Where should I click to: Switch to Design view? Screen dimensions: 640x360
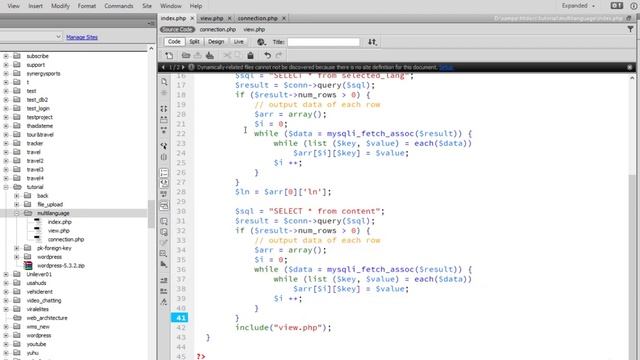[216, 42]
